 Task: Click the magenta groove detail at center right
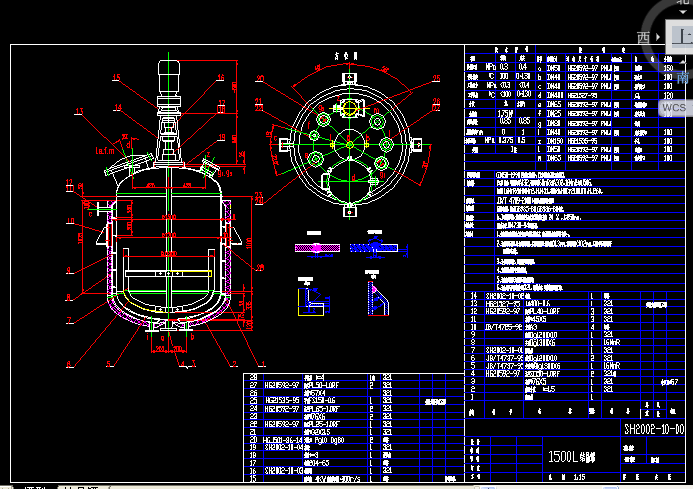point(378,296)
